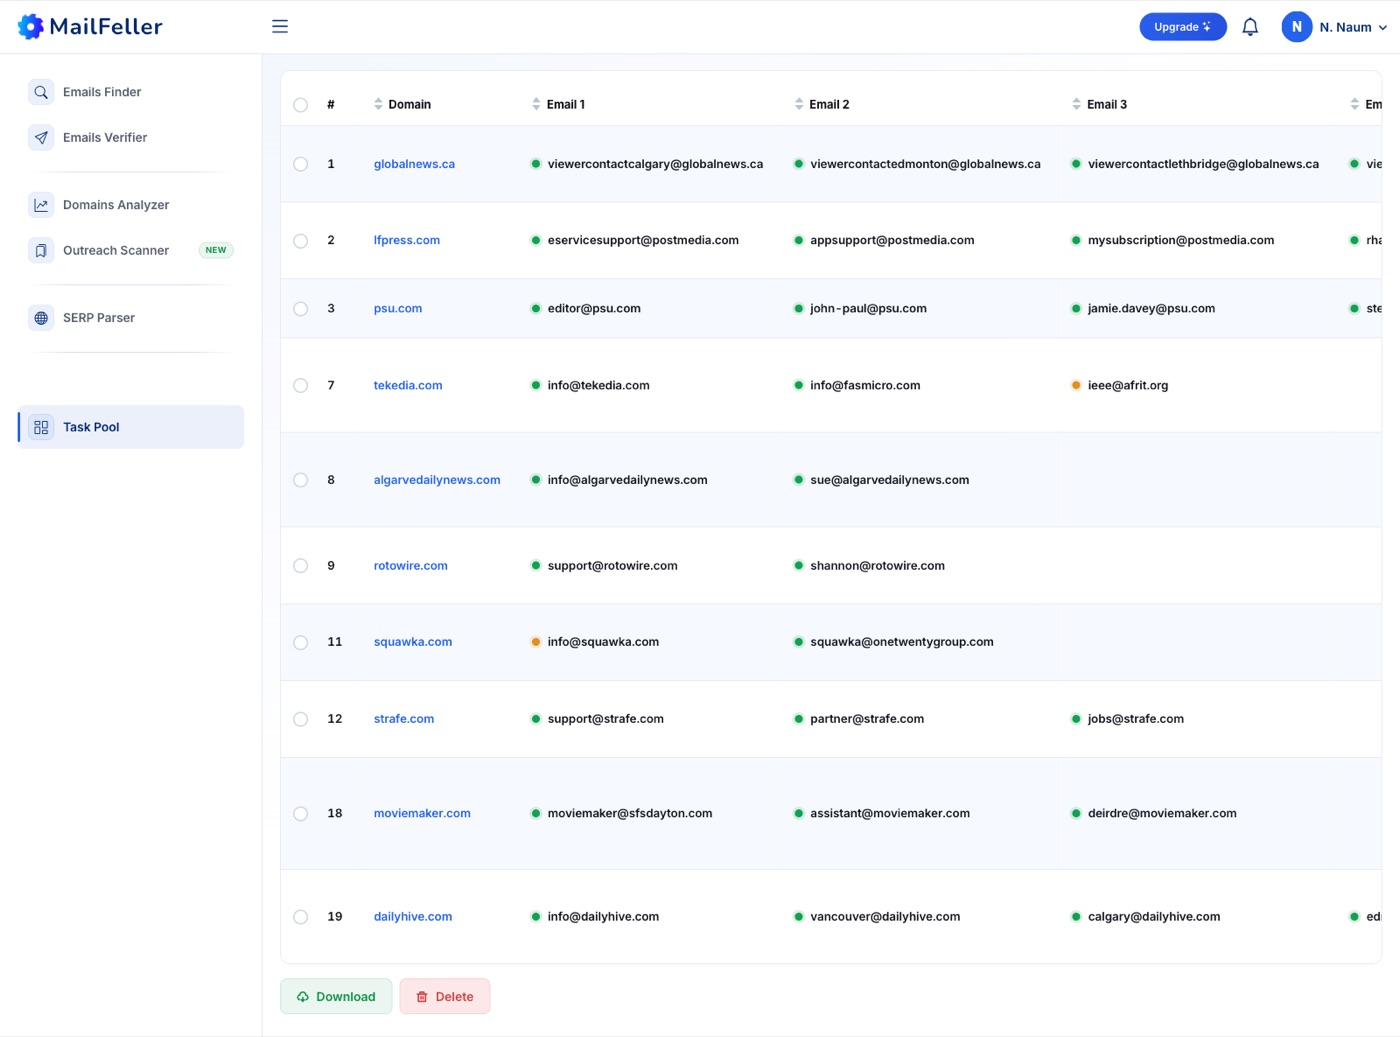Viewport: 1400px width, 1037px height.
Task: Click the Upgrade button
Action: point(1183,27)
